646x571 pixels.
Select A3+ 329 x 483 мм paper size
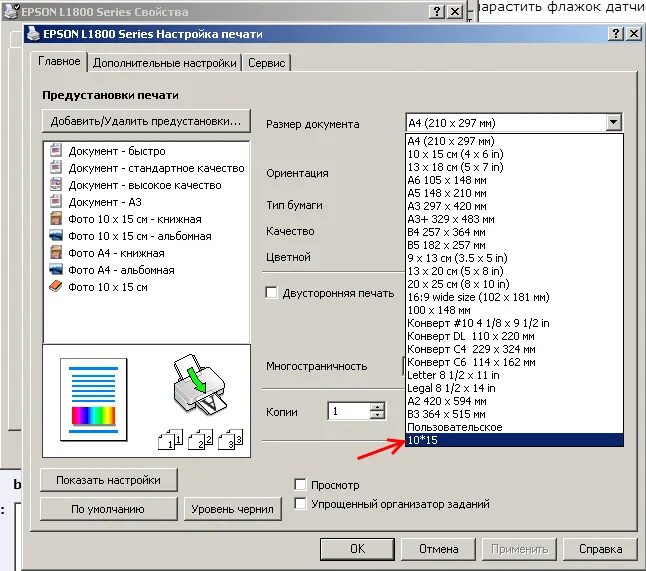[514, 219]
